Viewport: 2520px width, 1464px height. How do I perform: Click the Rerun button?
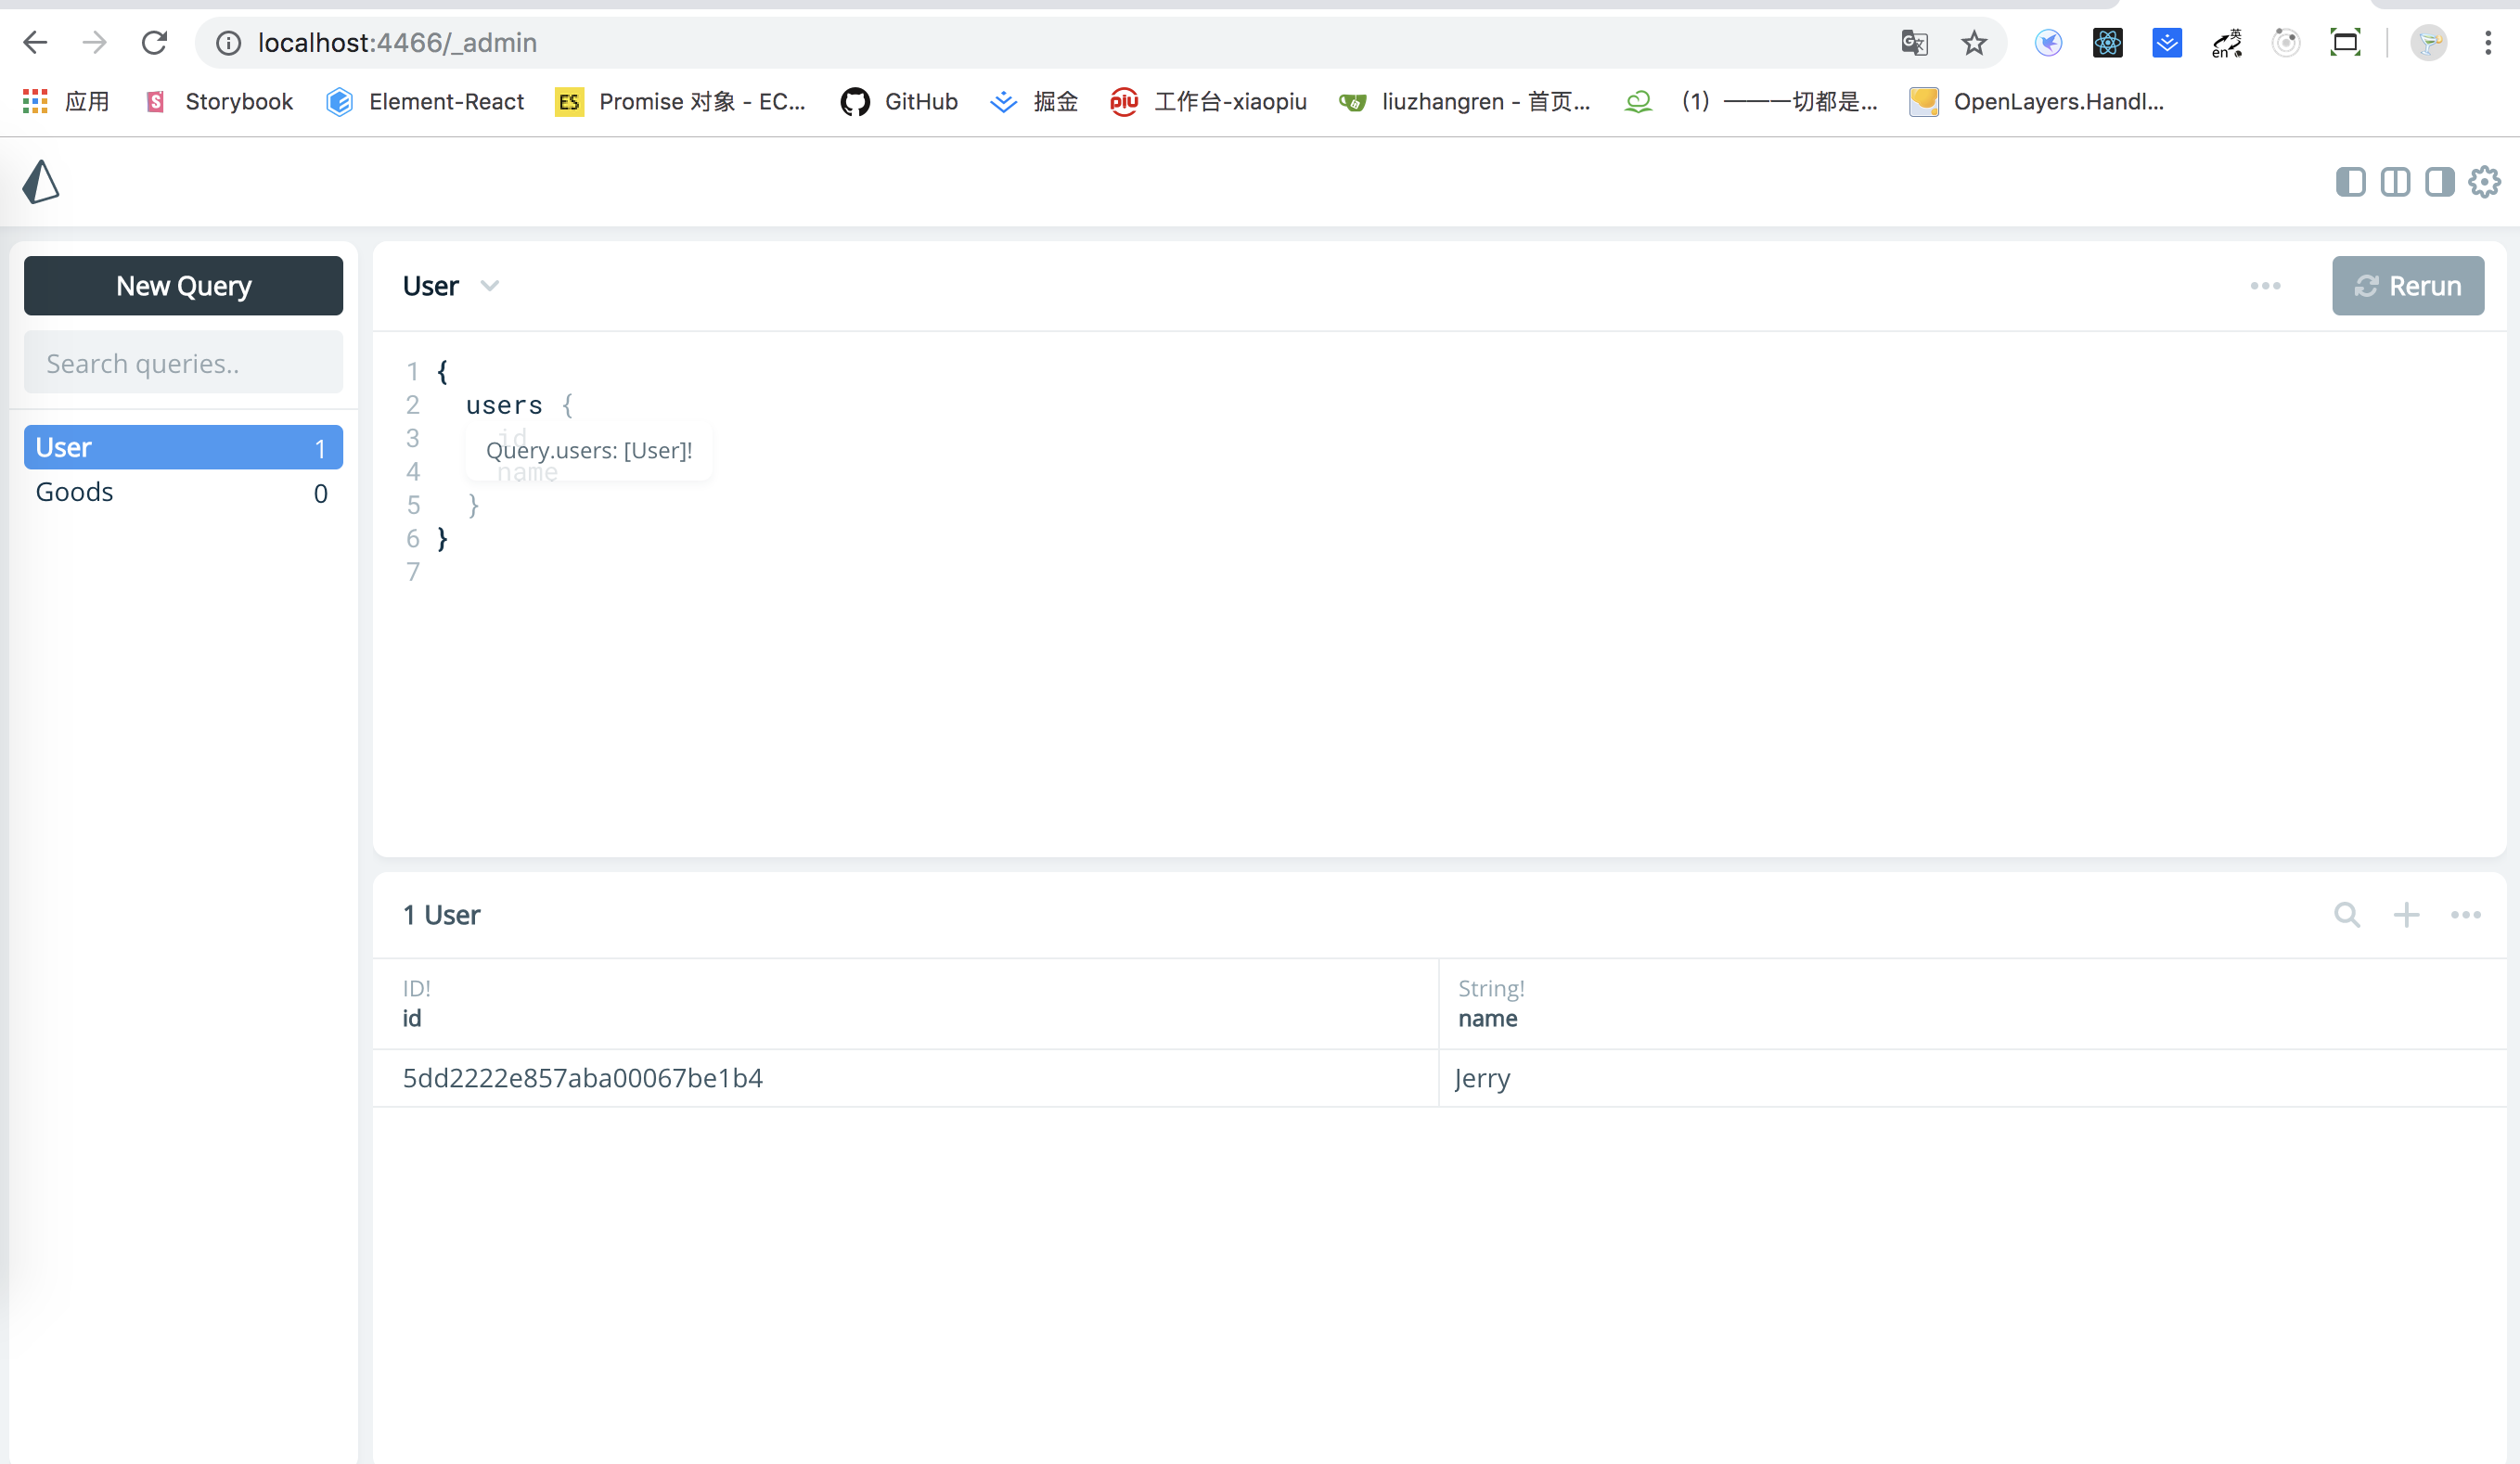coord(2407,286)
